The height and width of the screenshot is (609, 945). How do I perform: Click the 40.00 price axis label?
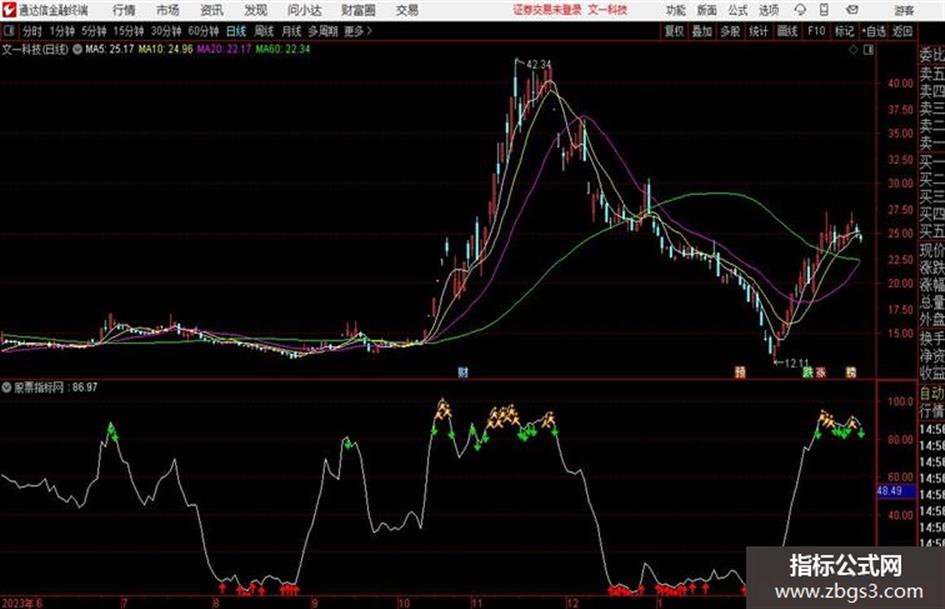[900, 84]
